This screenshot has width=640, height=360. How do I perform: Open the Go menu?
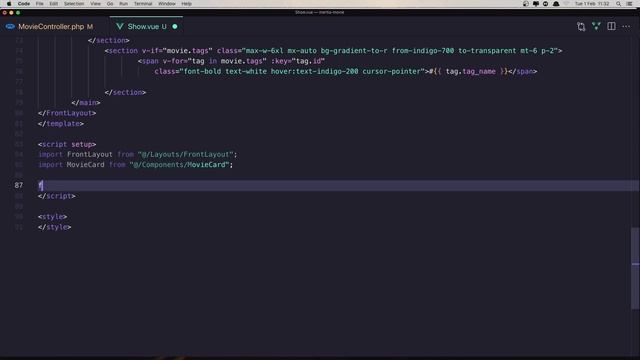coord(110,4)
